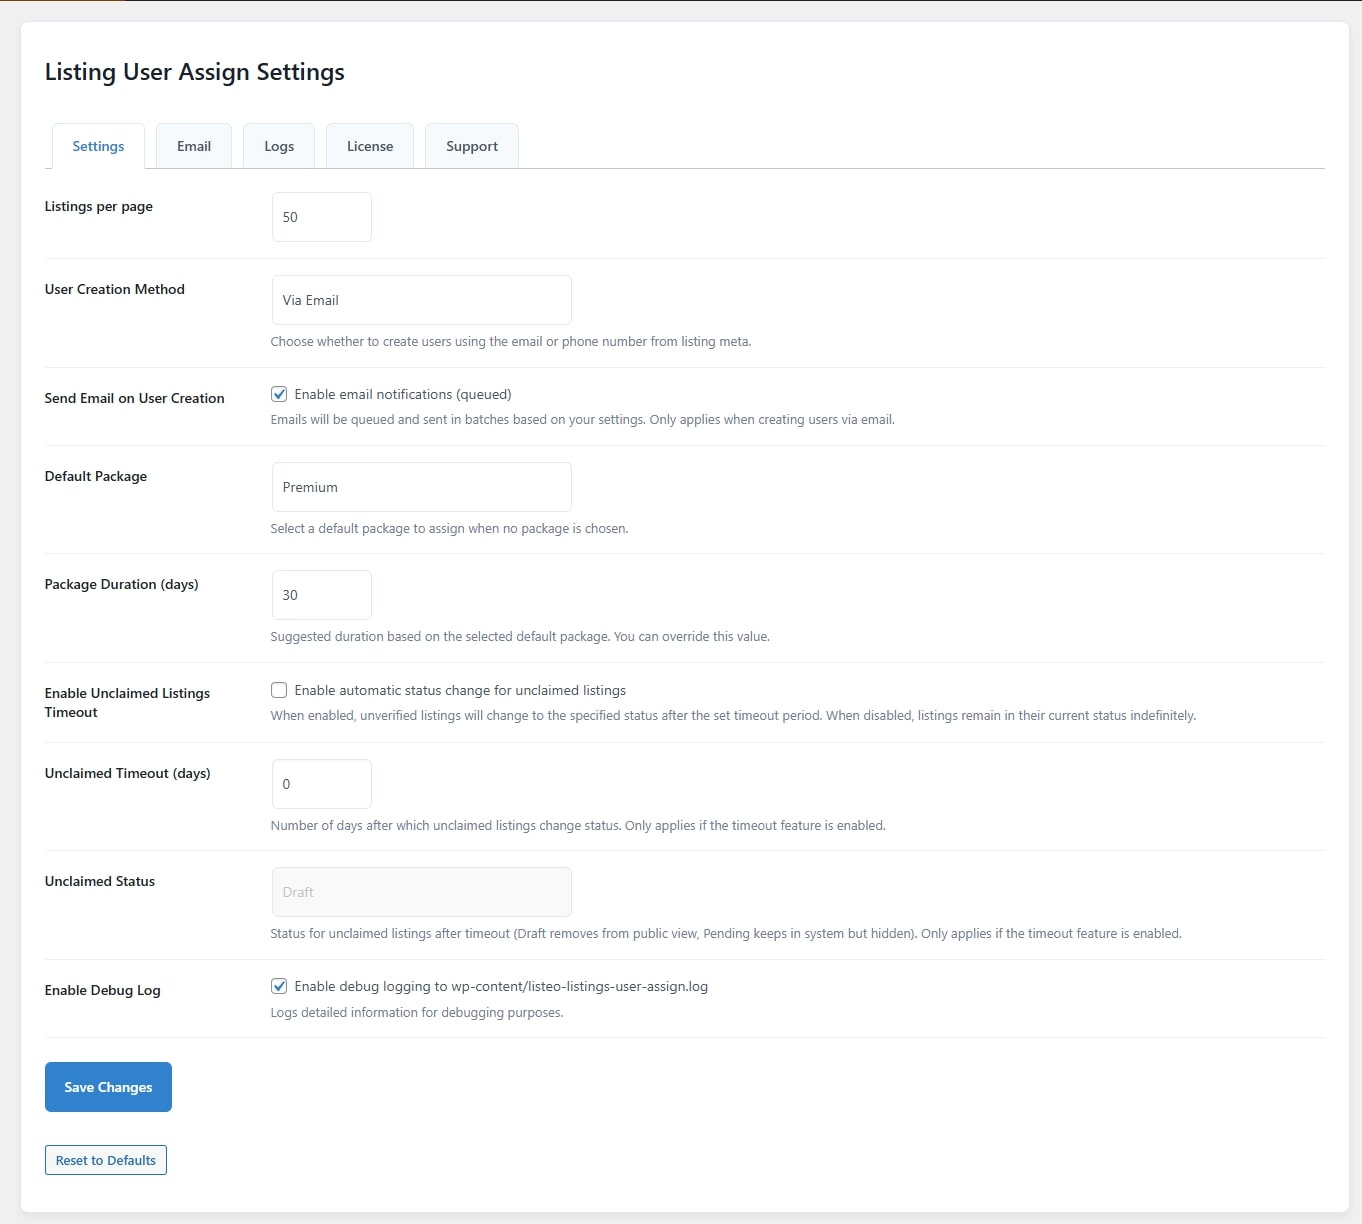The image size is (1362, 1224).
Task: Click the Reset to Defaults button
Action: [106, 1160]
